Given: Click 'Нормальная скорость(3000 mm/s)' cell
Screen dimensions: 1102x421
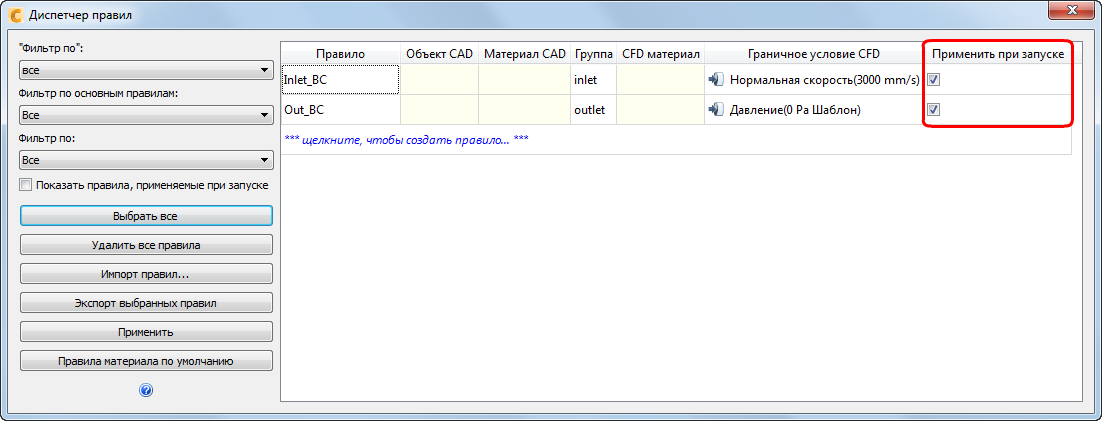Looking at the screenshot, I should [814, 79].
